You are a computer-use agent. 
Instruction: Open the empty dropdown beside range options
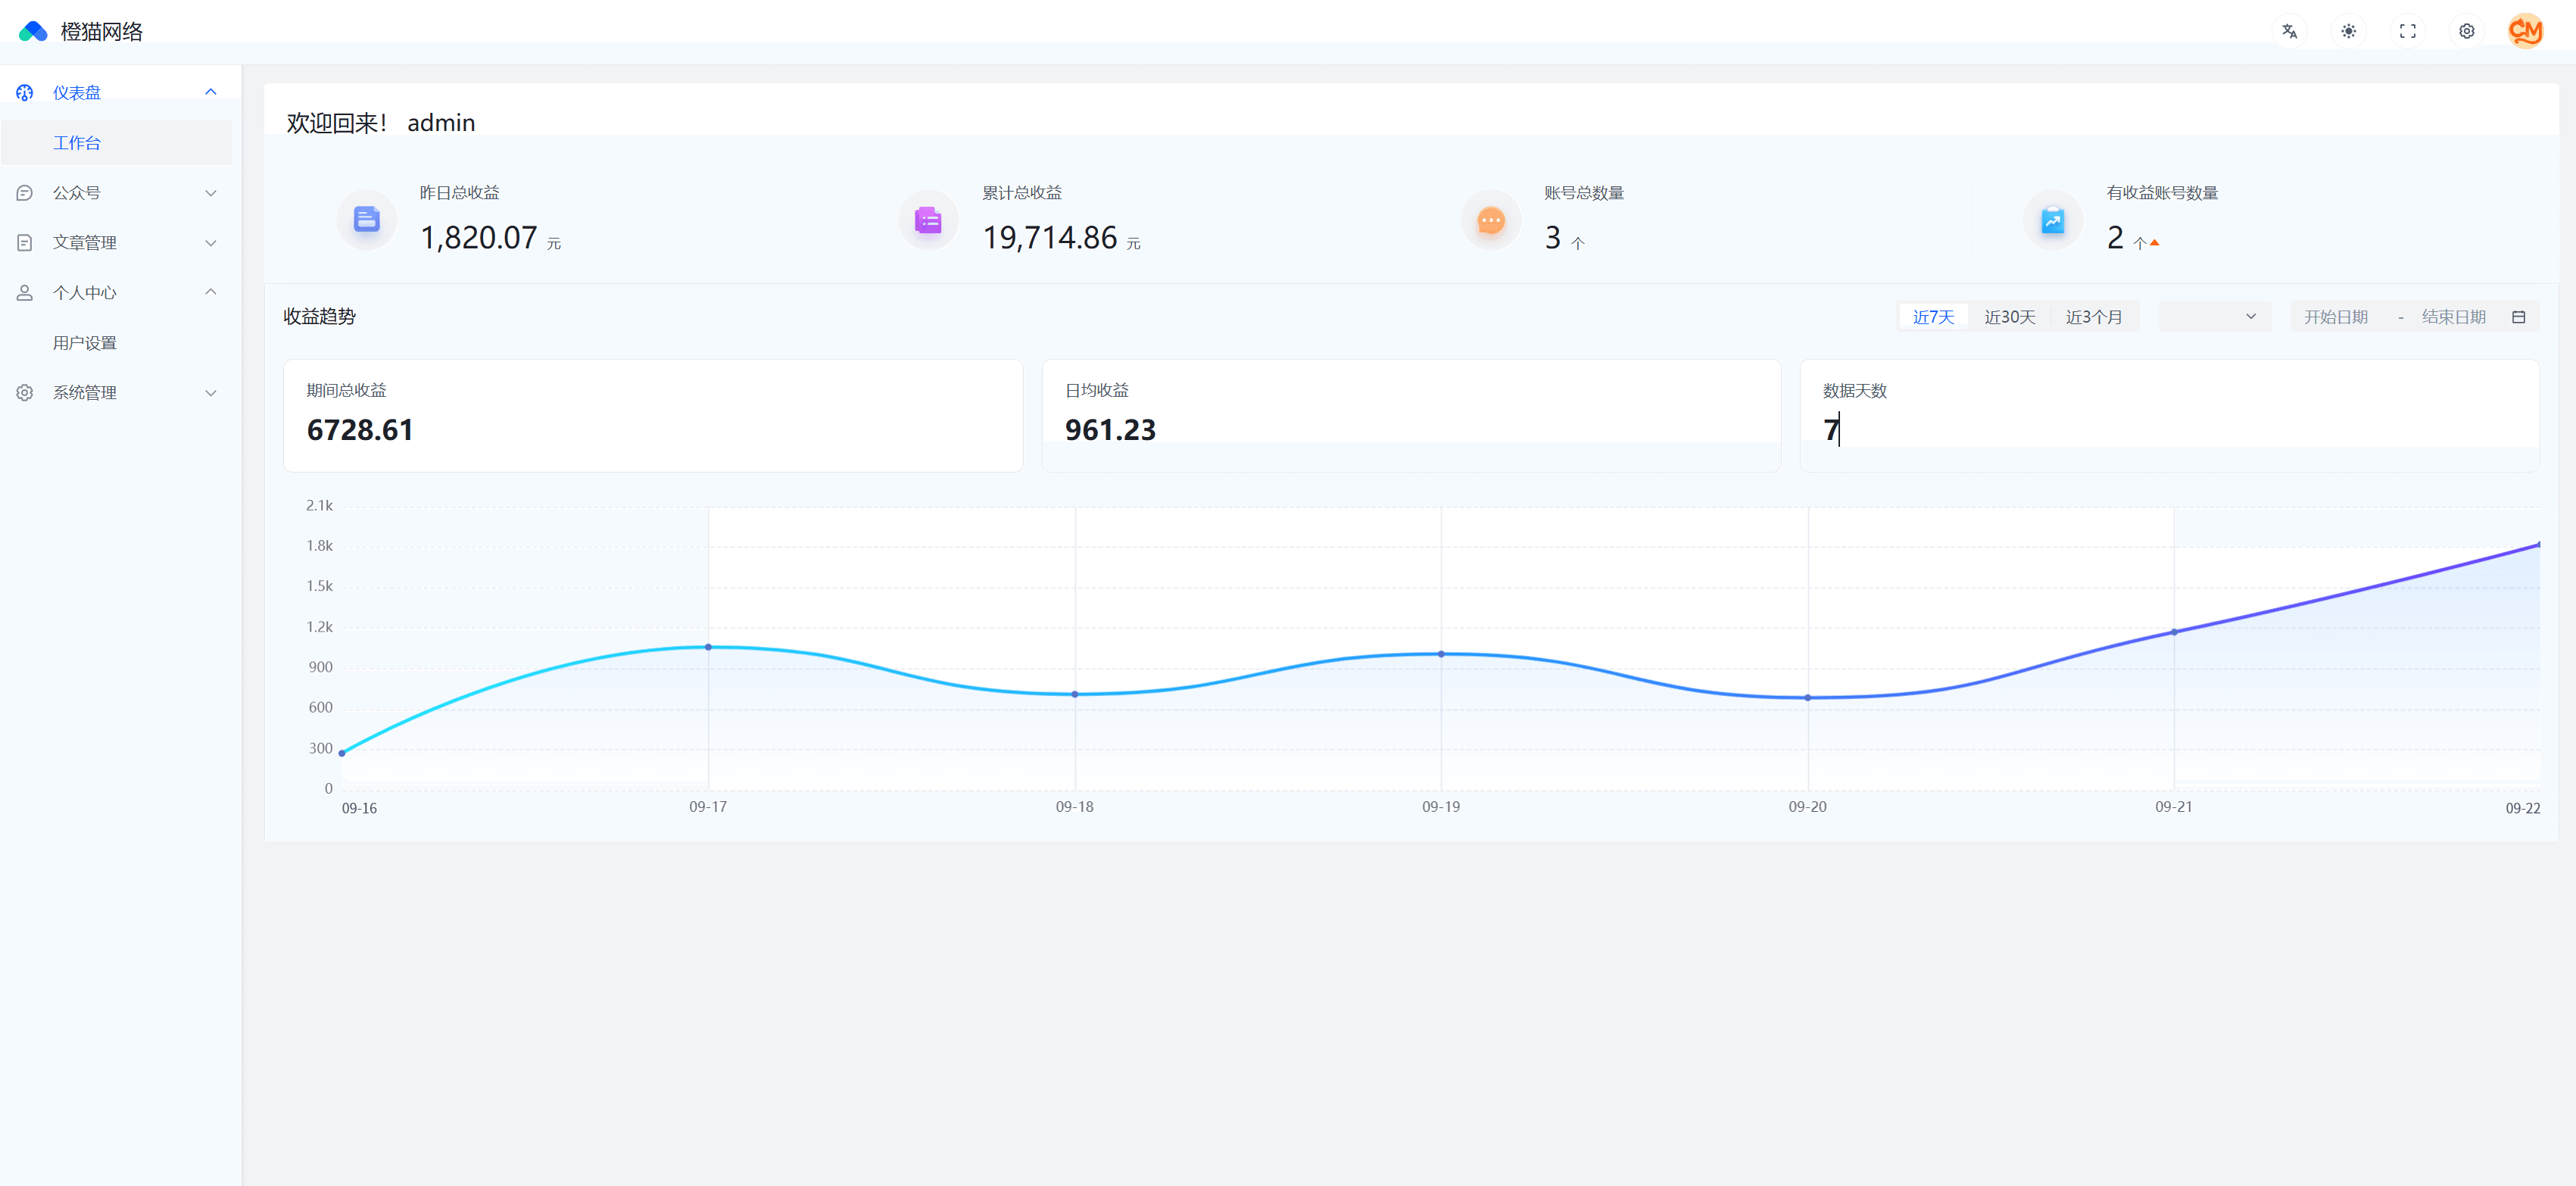coord(2214,317)
